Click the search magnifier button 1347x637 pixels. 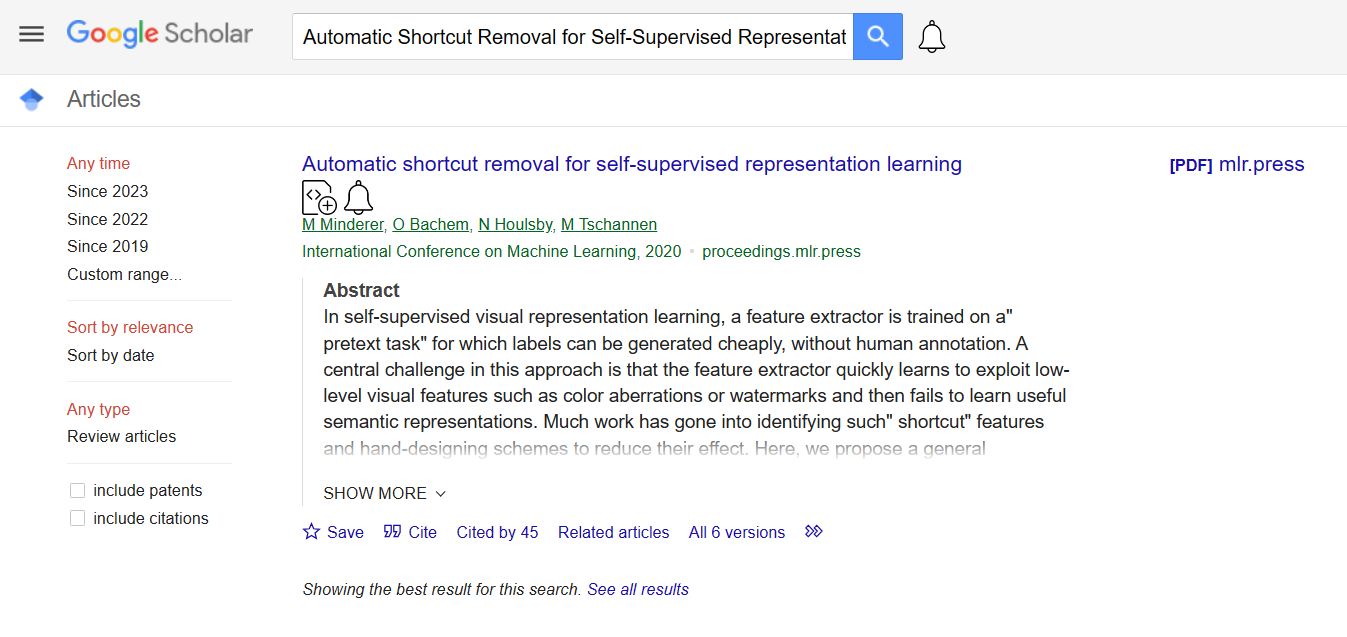877,36
